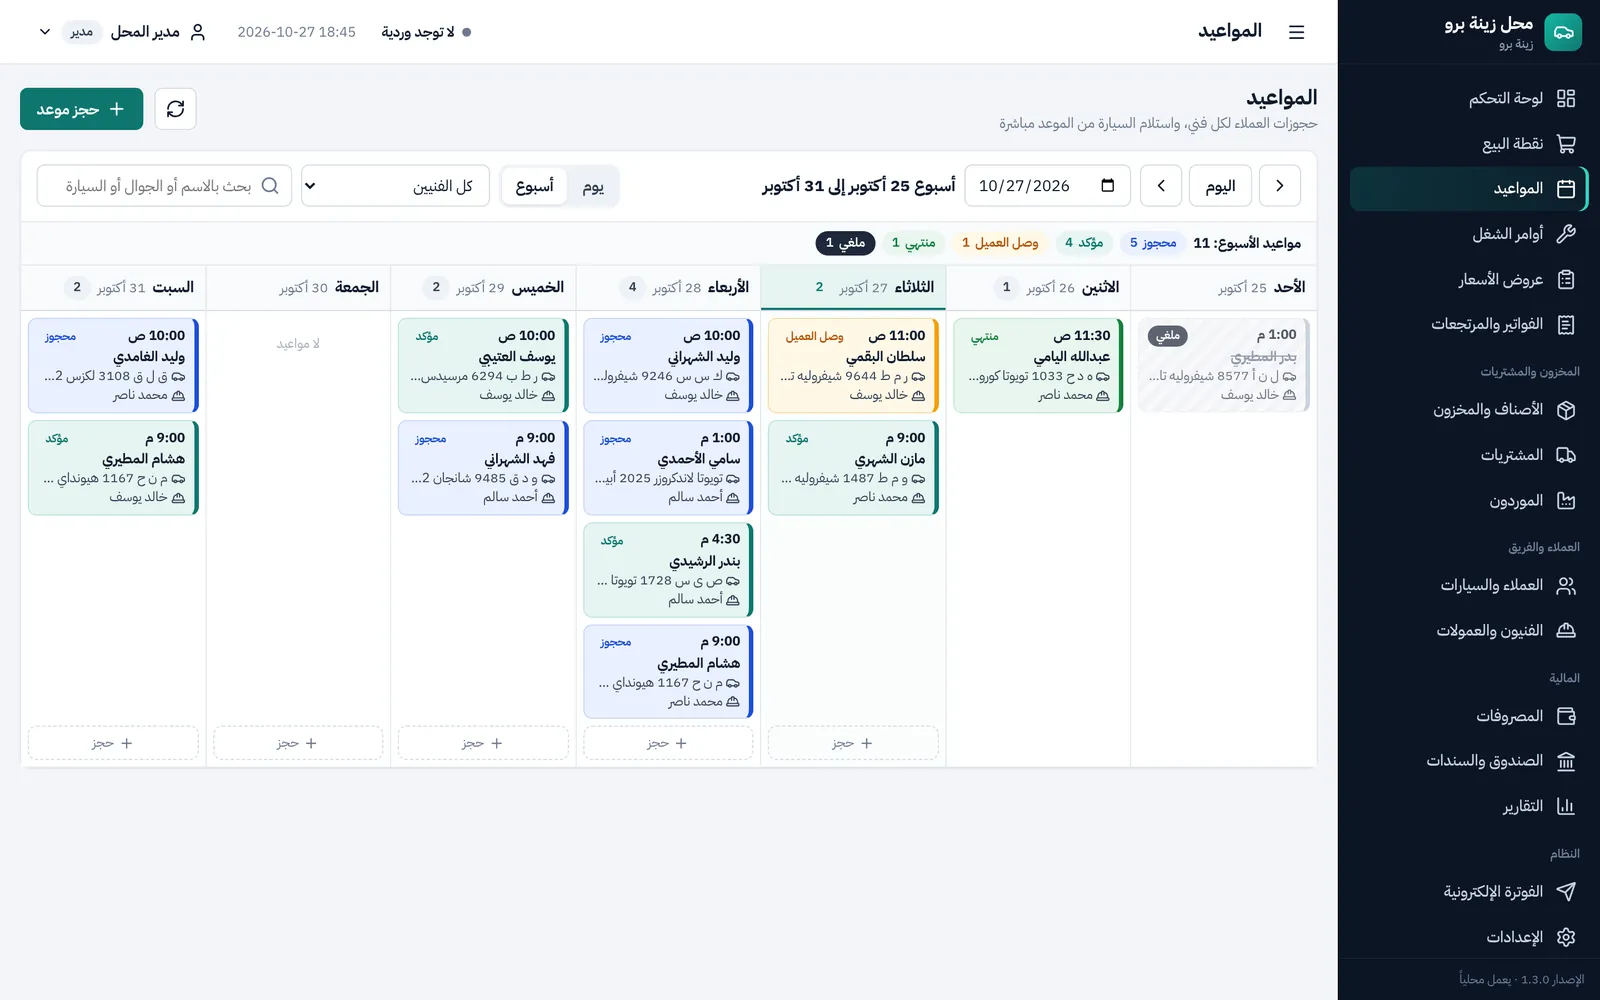Select the الخميس 29 أكتوبر column header

[483, 288]
